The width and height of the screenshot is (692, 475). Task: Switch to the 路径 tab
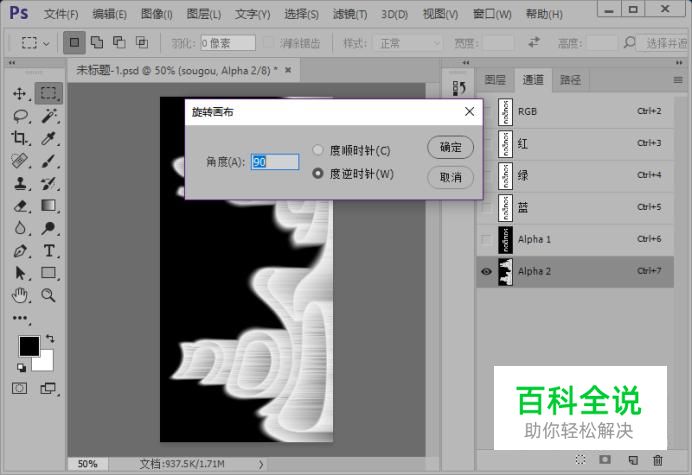(x=571, y=80)
